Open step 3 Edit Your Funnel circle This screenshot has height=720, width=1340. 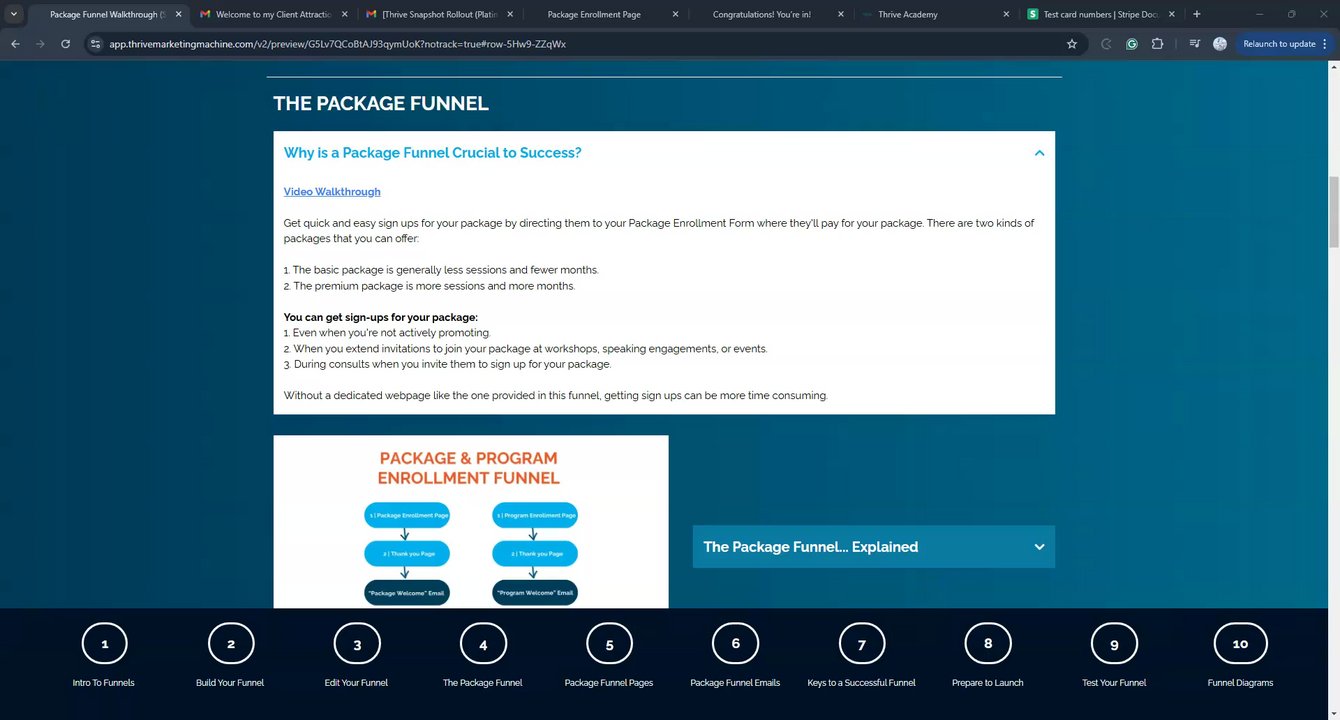pos(357,644)
